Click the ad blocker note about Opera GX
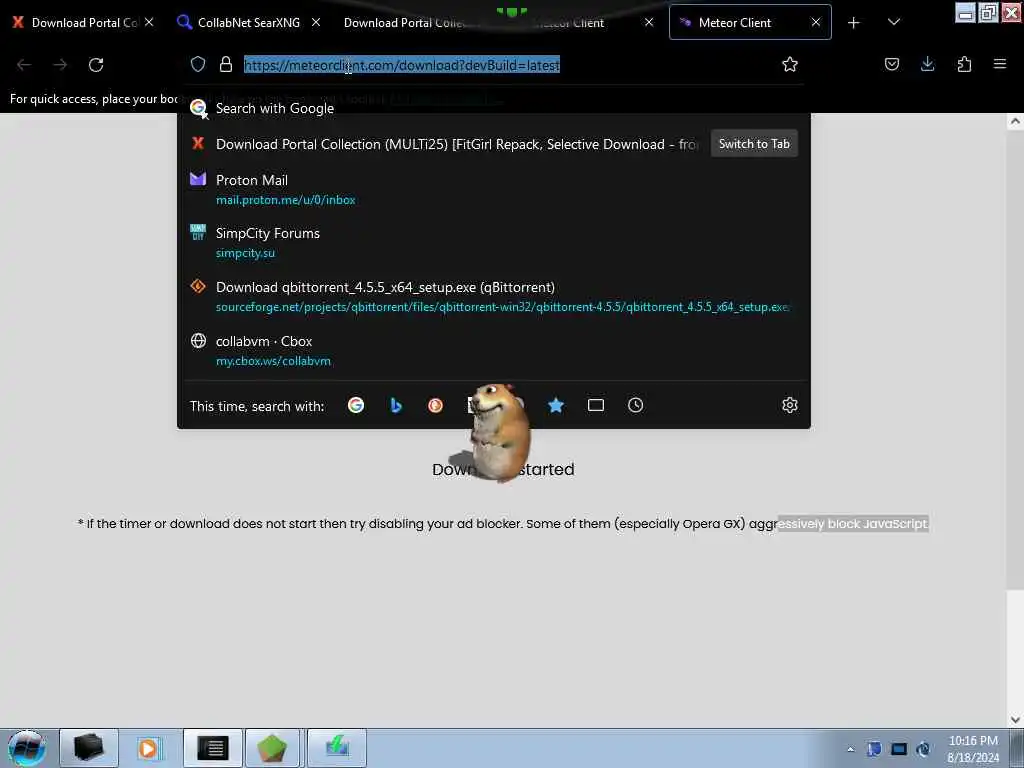The height and width of the screenshot is (768, 1024). pyautogui.click(x=503, y=524)
